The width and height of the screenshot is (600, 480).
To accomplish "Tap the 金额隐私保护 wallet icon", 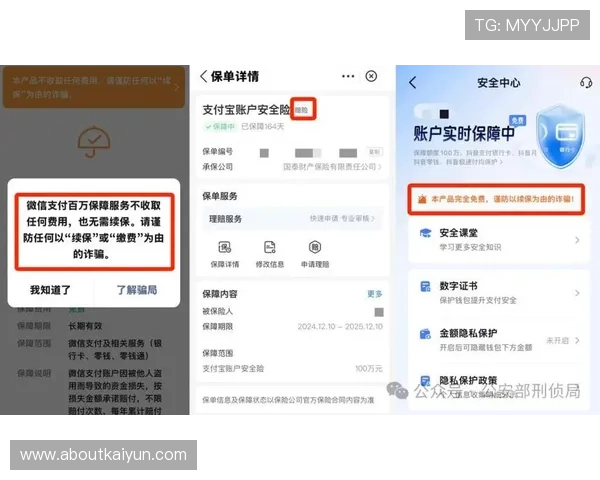I will (426, 334).
